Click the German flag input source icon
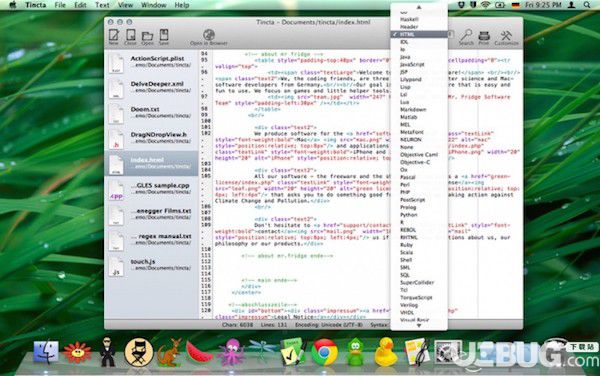Screen dimensions: 600x376 tap(515, 5)
